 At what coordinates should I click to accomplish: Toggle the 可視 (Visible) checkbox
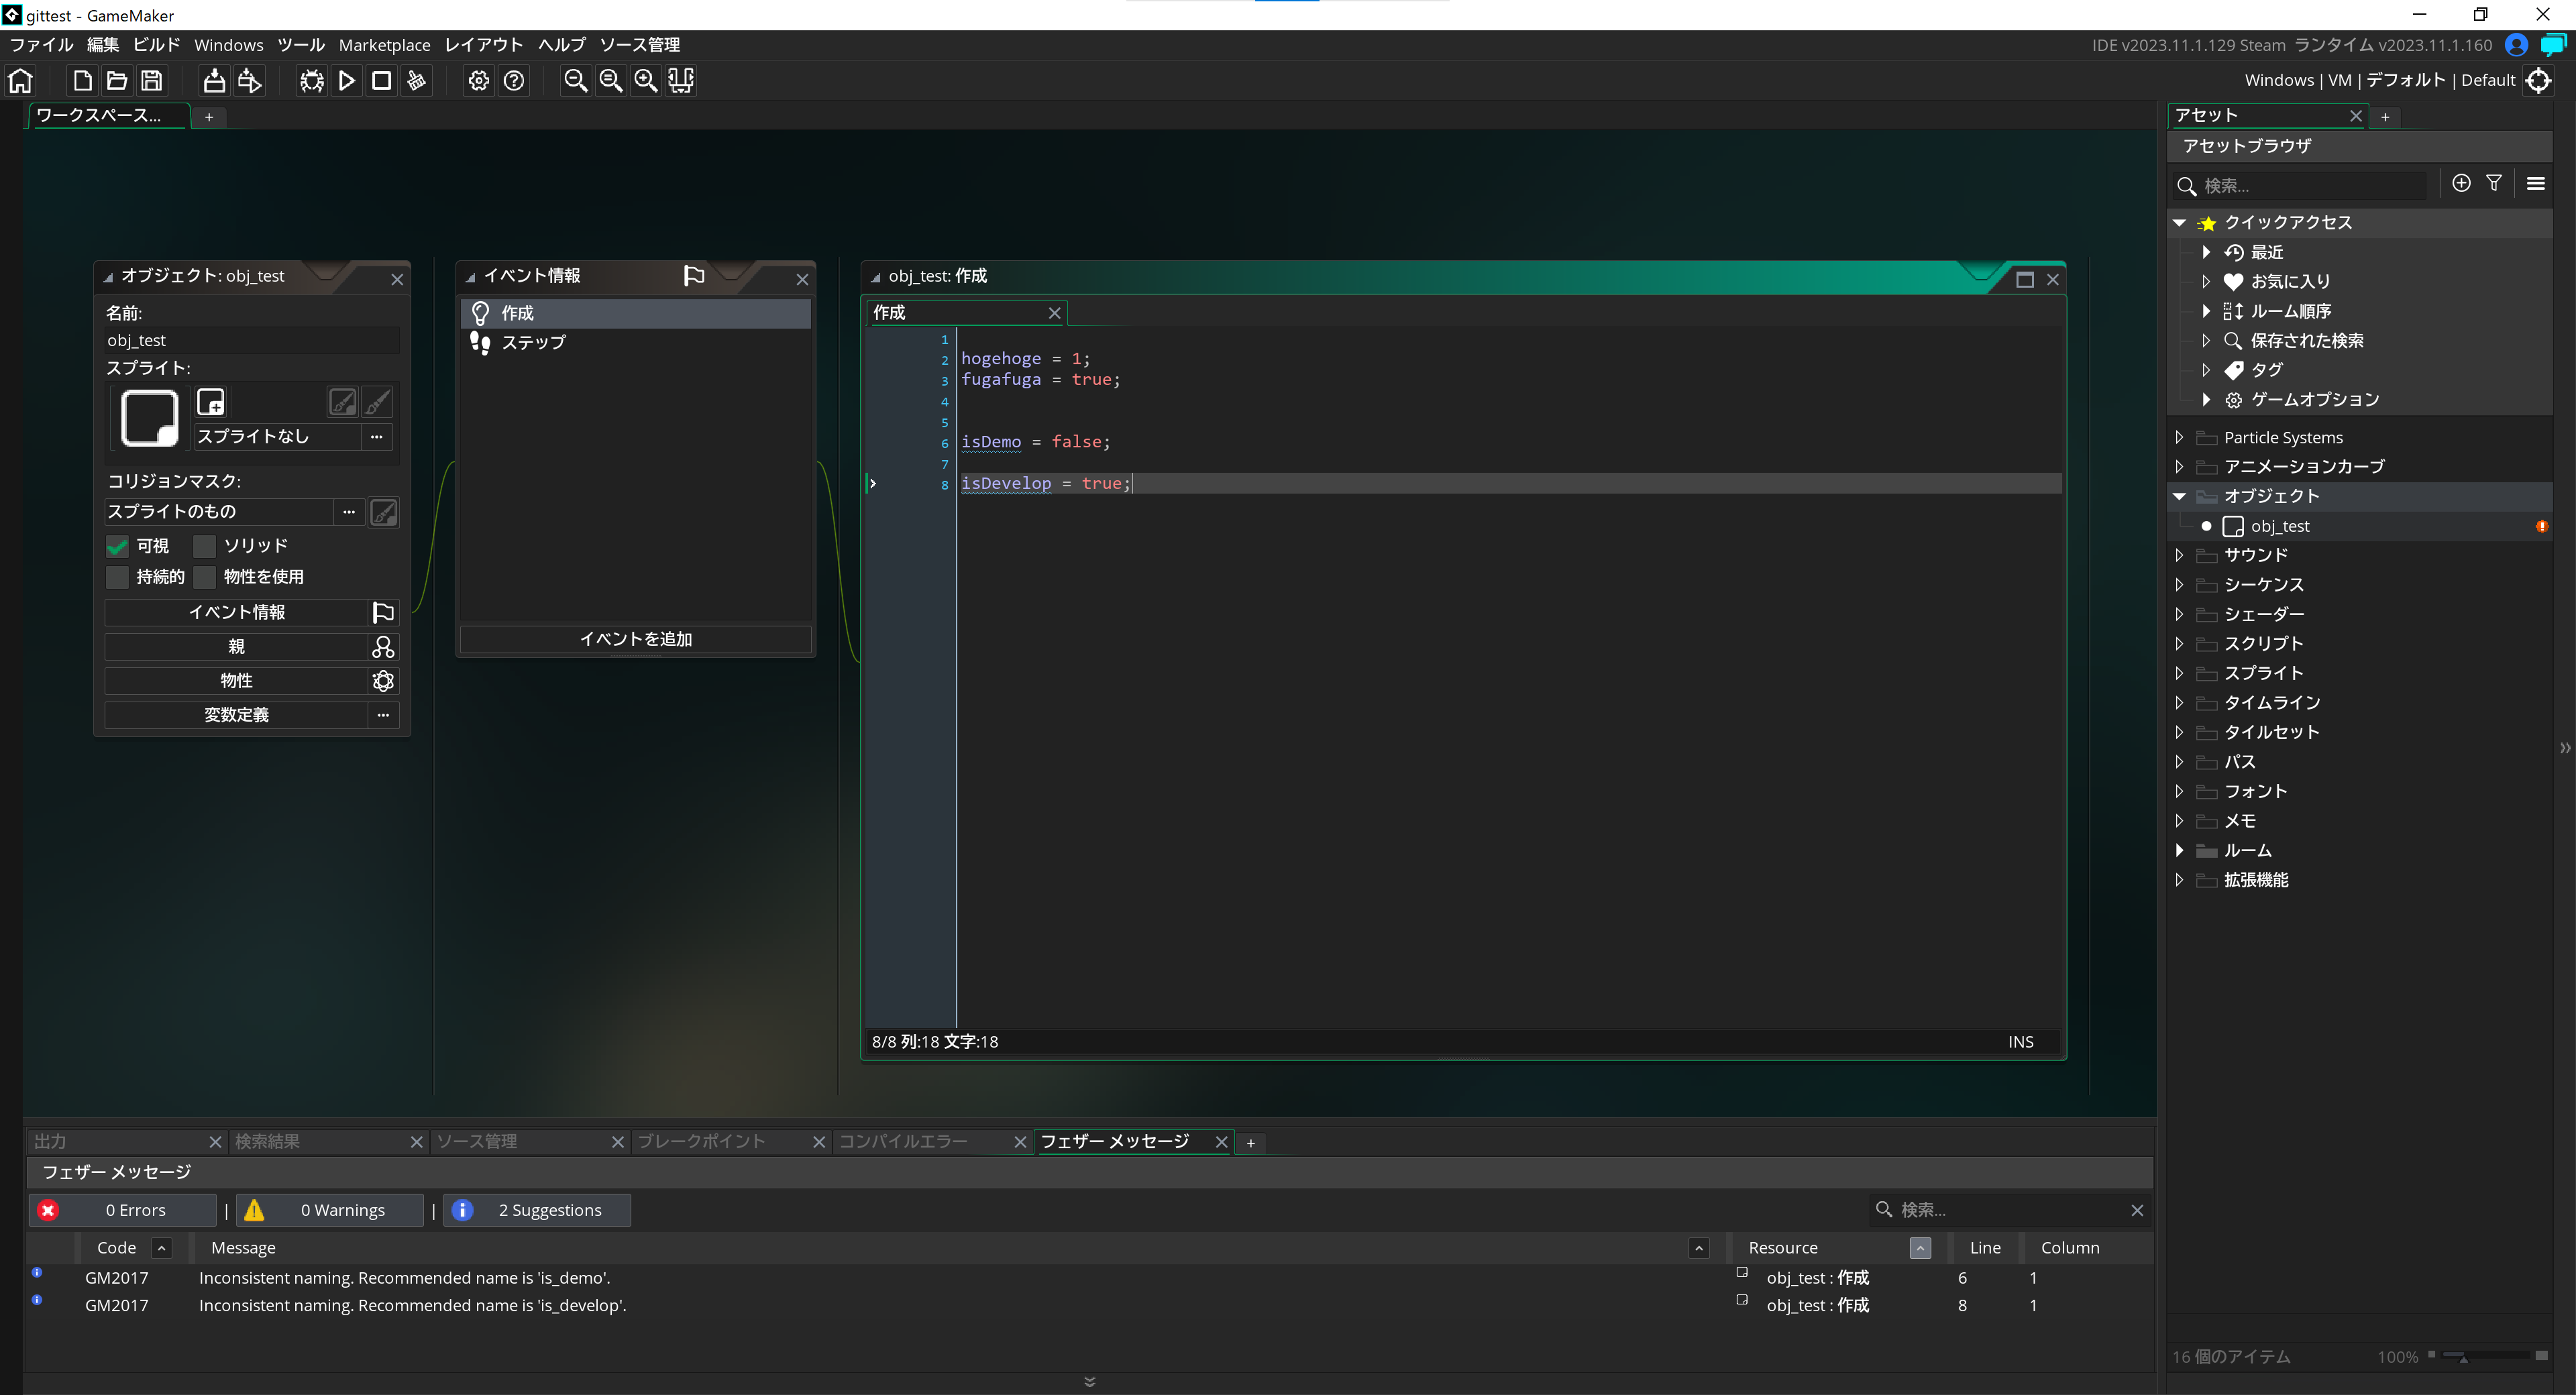point(118,546)
